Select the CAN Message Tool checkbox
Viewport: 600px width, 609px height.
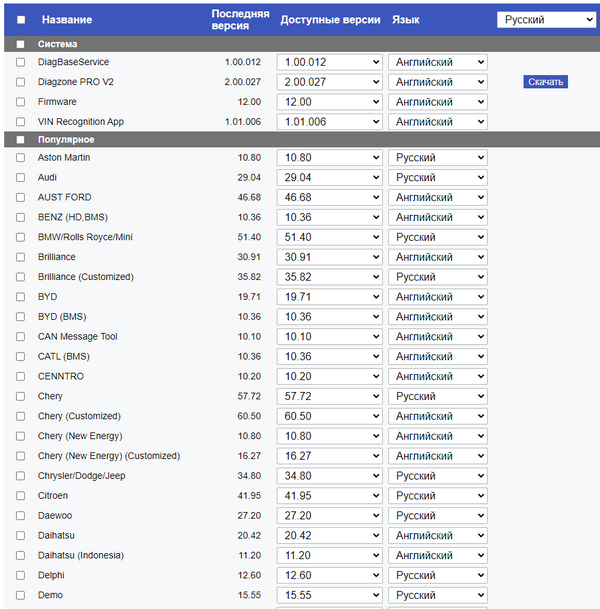tap(20, 336)
